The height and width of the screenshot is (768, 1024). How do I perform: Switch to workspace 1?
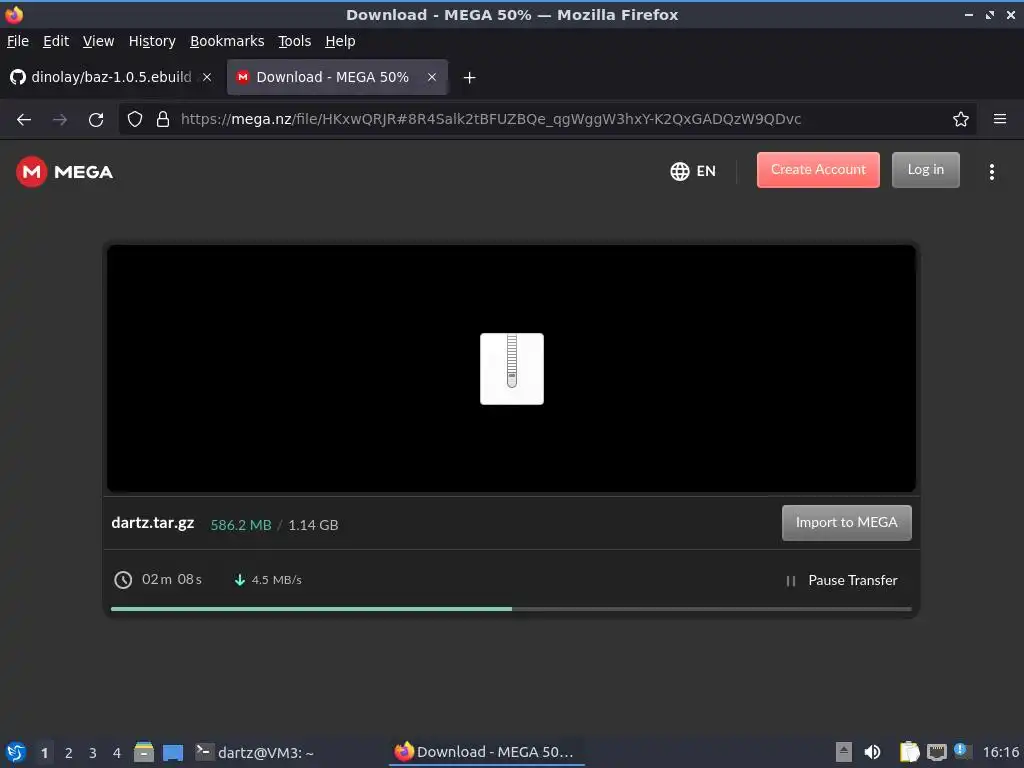point(44,753)
